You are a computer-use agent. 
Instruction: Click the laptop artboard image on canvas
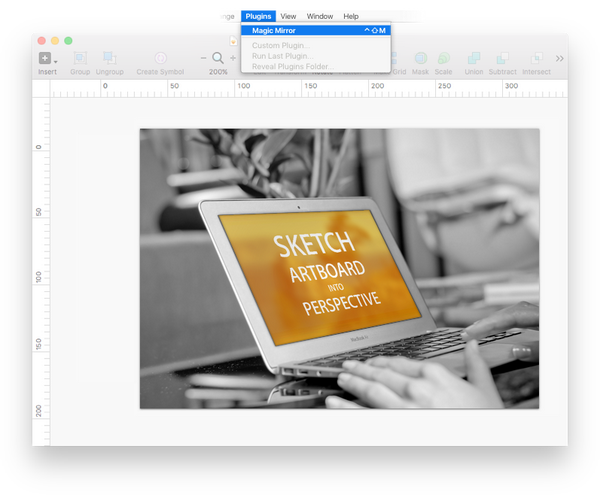pyautogui.click(x=339, y=269)
